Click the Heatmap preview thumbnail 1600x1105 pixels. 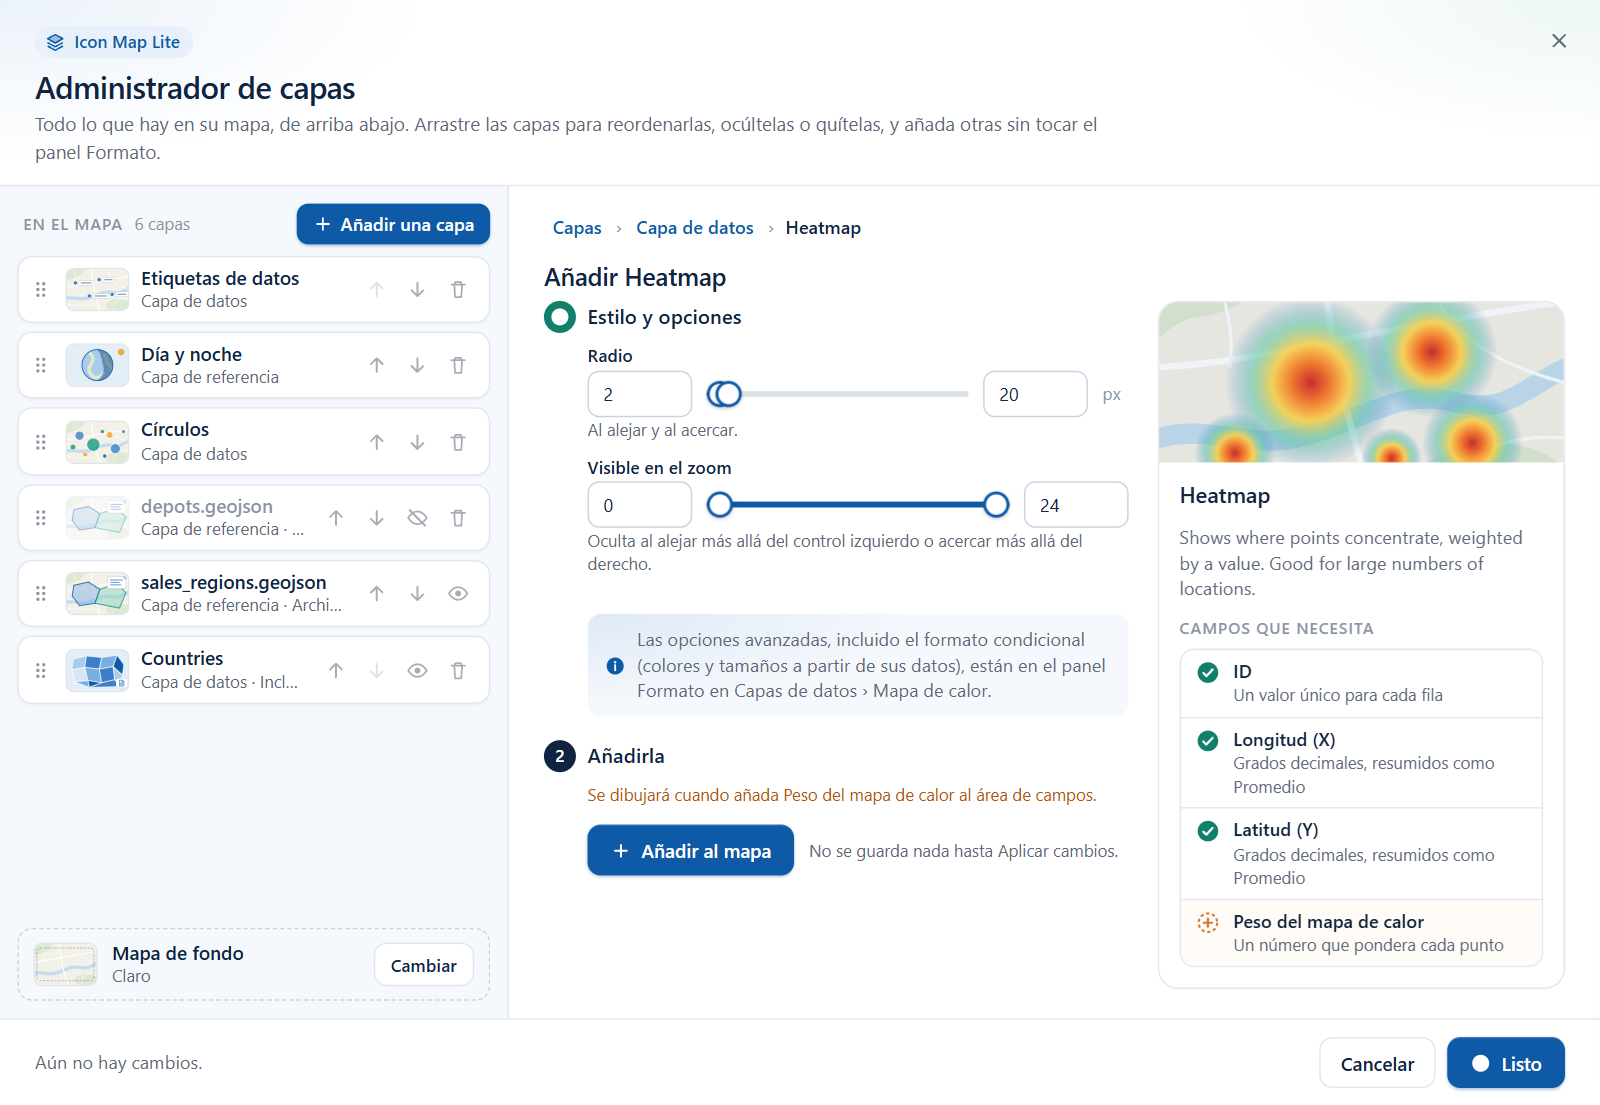(x=1361, y=382)
